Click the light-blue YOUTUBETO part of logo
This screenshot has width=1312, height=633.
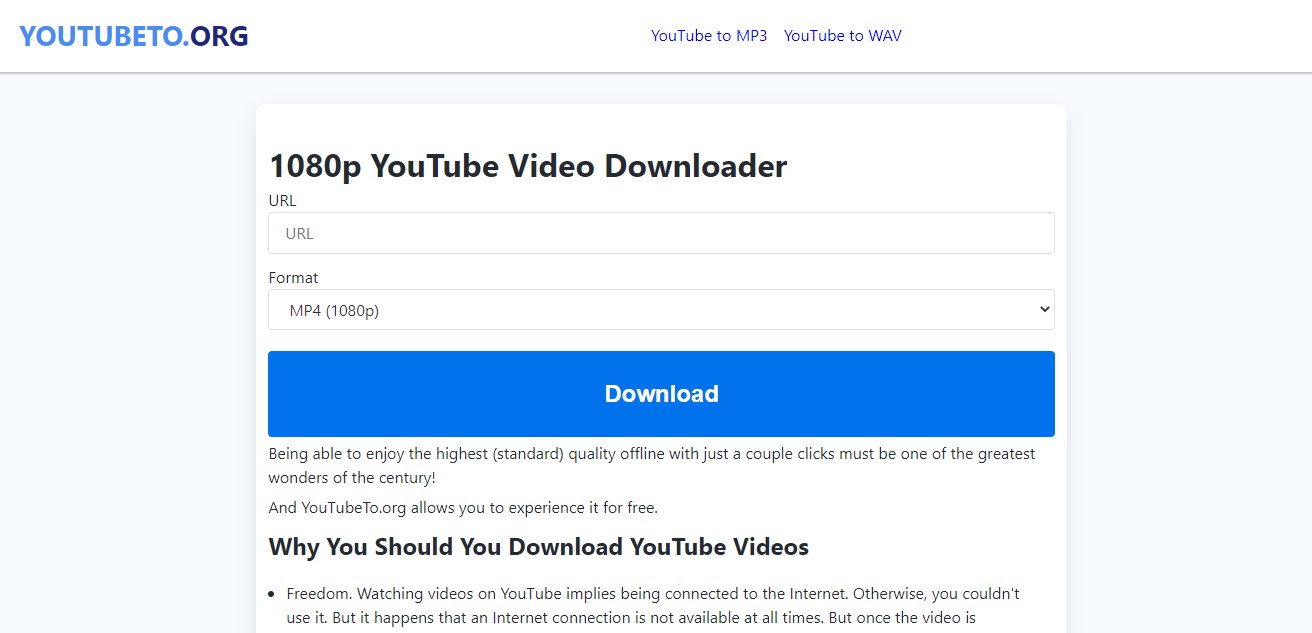(x=100, y=36)
